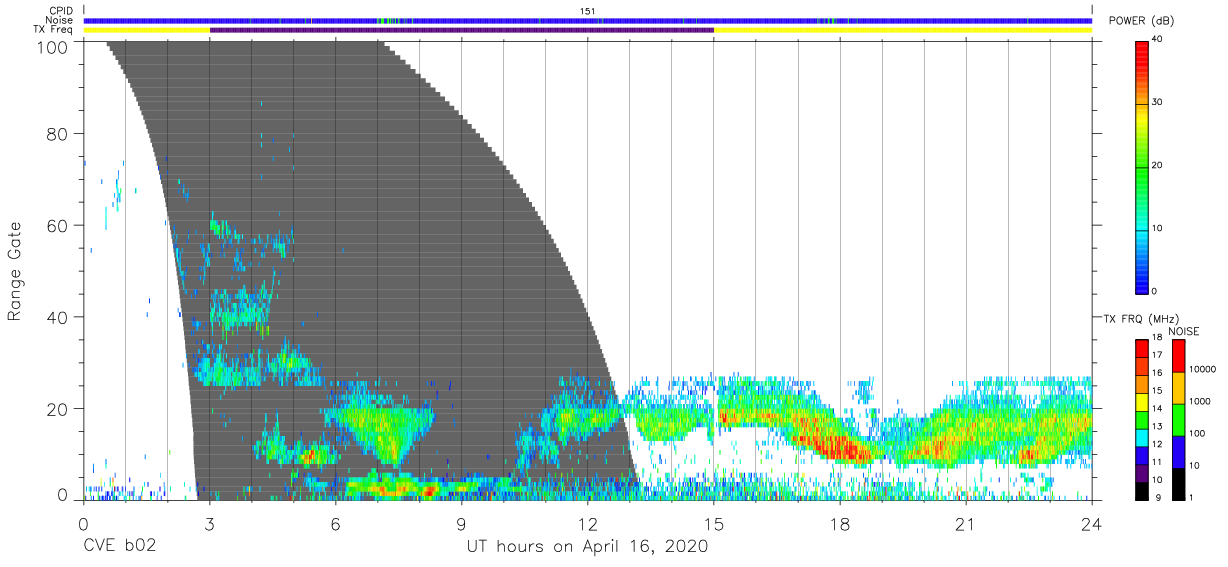
Task: Click the 20 tick on Range Gate axis
Action: (57, 409)
